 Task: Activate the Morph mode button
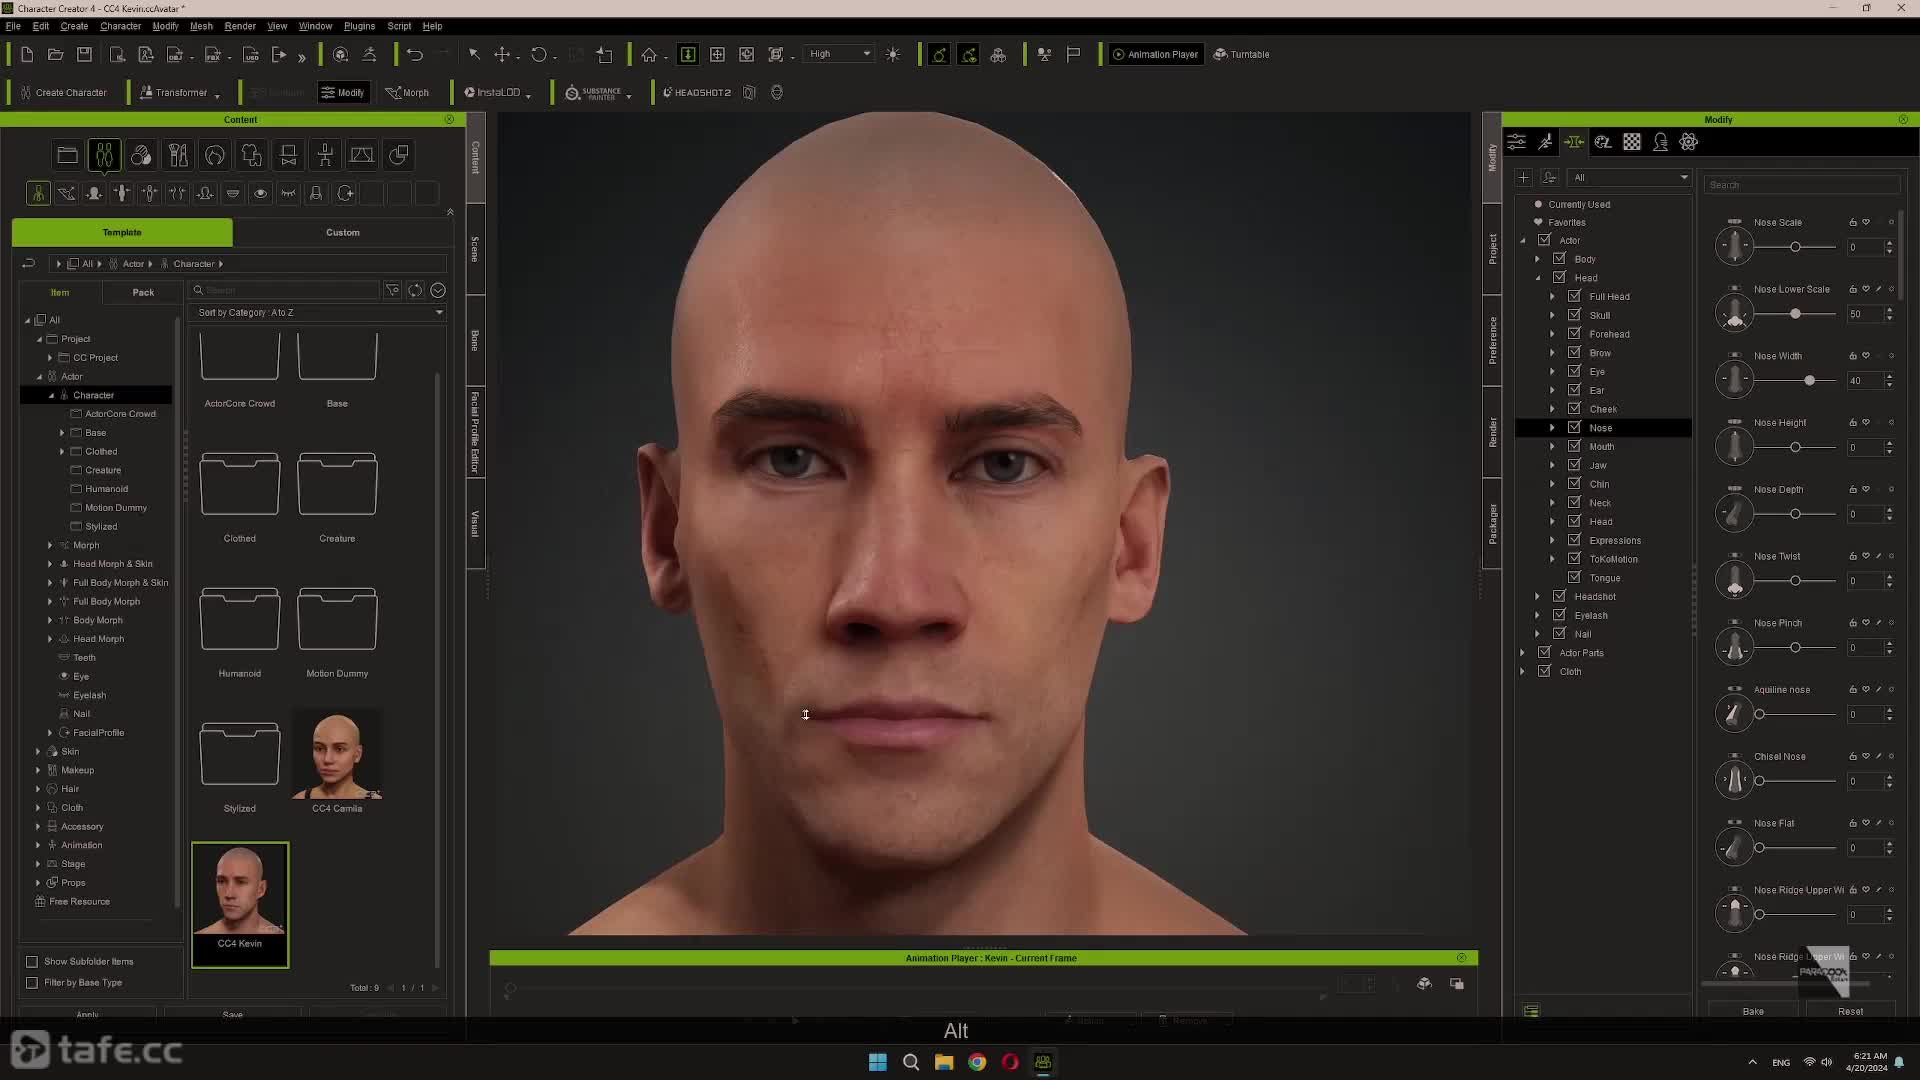407,92
